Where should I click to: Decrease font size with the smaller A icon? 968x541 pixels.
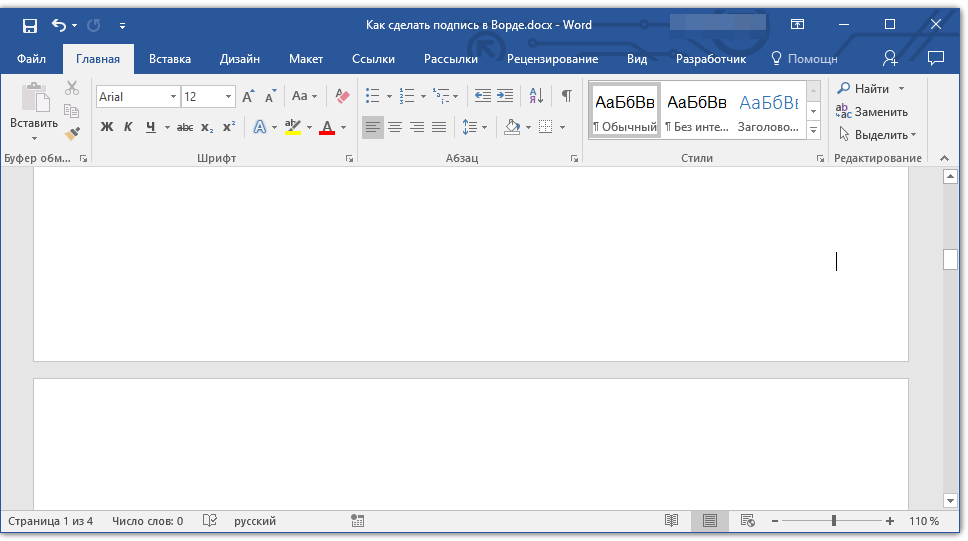[x=270, y=96]
